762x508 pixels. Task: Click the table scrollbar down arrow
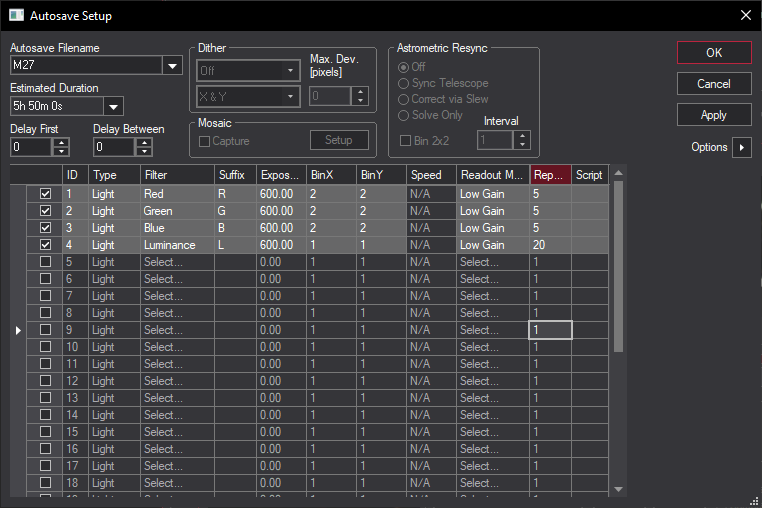pyautogui.click(x=618, y=488)
